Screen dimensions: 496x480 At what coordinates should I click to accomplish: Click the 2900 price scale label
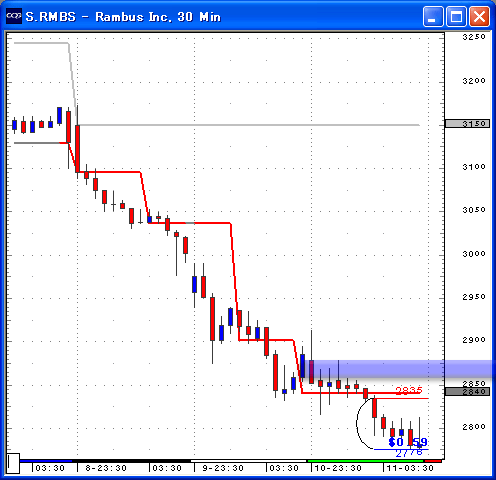474,340
